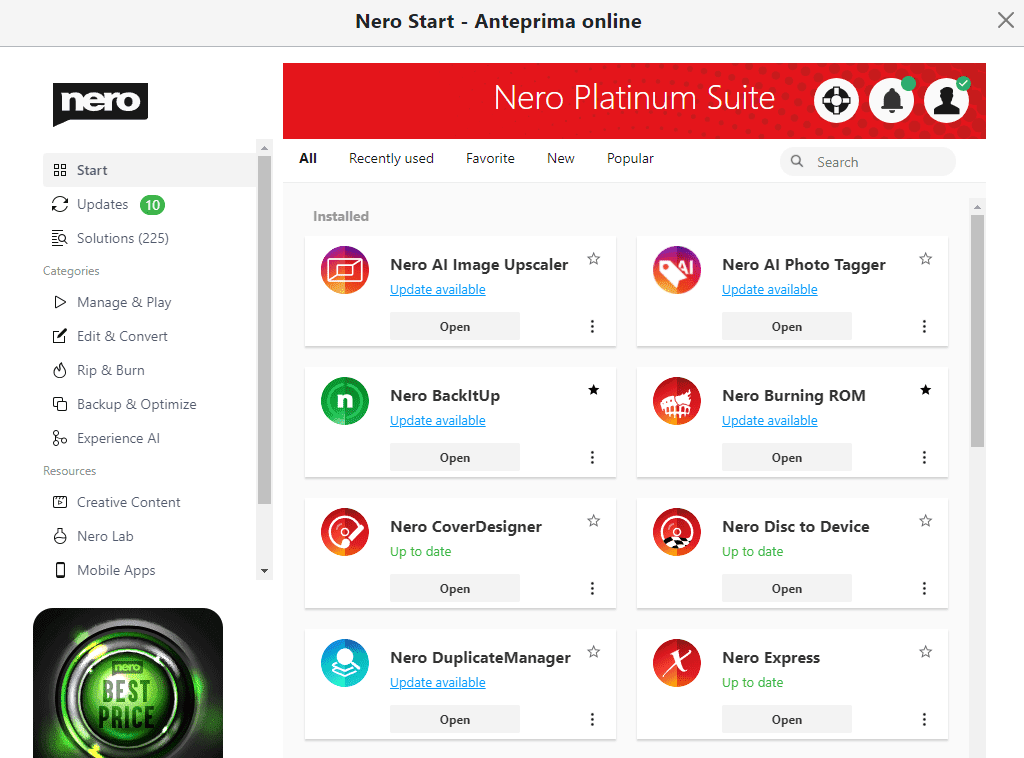The width and height of the screenshot is (1024, 758).
Task: Expand more options for Nero AI Photo Tagger
Action: (924, 326)
